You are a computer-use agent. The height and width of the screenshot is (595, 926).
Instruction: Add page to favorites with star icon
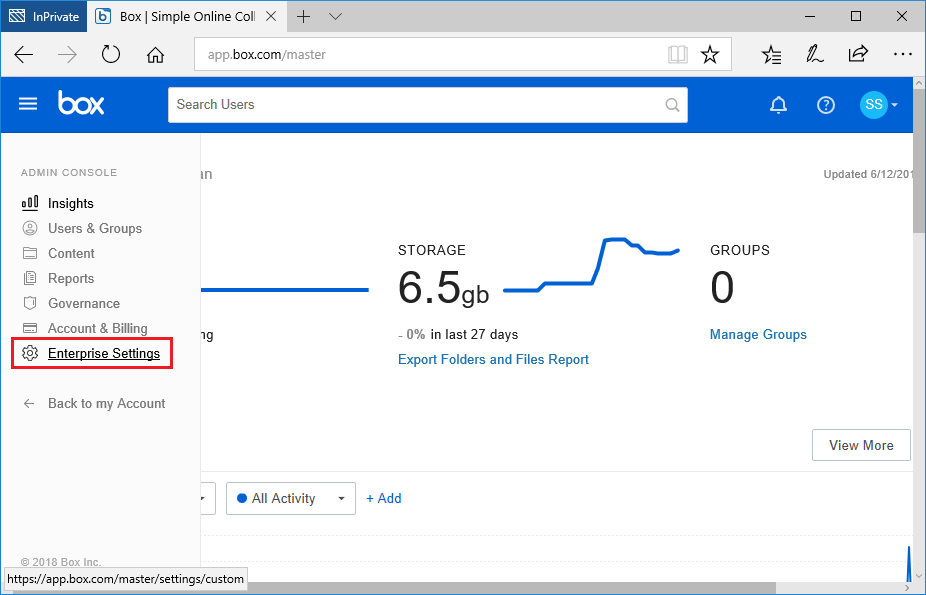pos(710,55)
